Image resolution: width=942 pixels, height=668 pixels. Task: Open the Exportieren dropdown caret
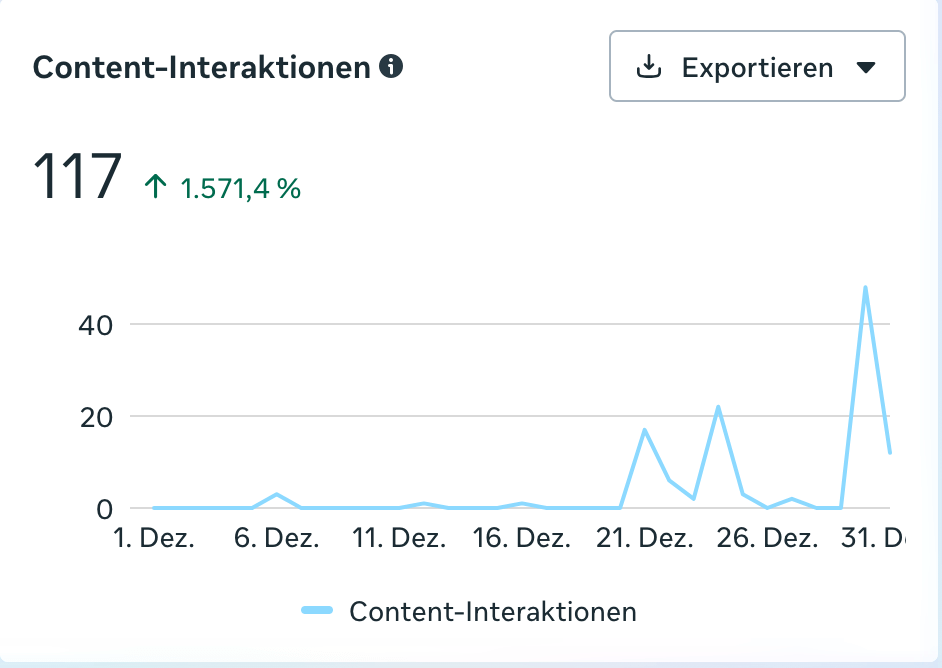pos(866,68)
